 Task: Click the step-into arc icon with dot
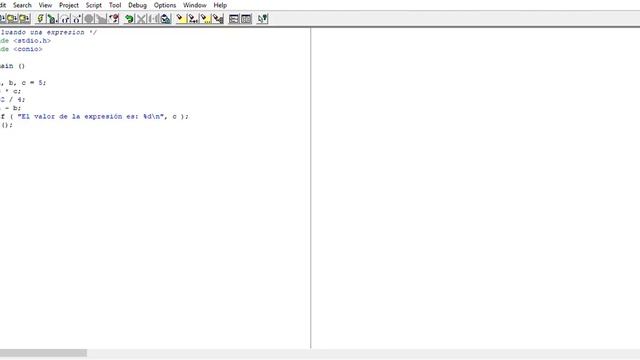[76, 19]
